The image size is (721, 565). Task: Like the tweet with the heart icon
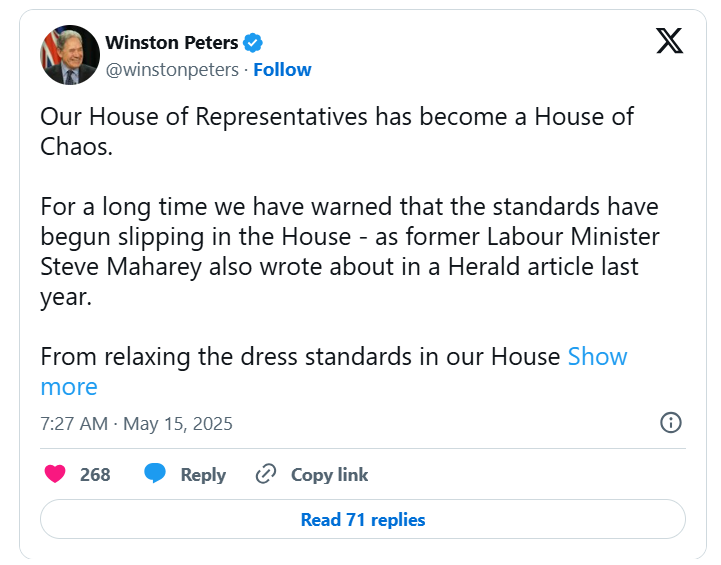[x=55, y=474]
